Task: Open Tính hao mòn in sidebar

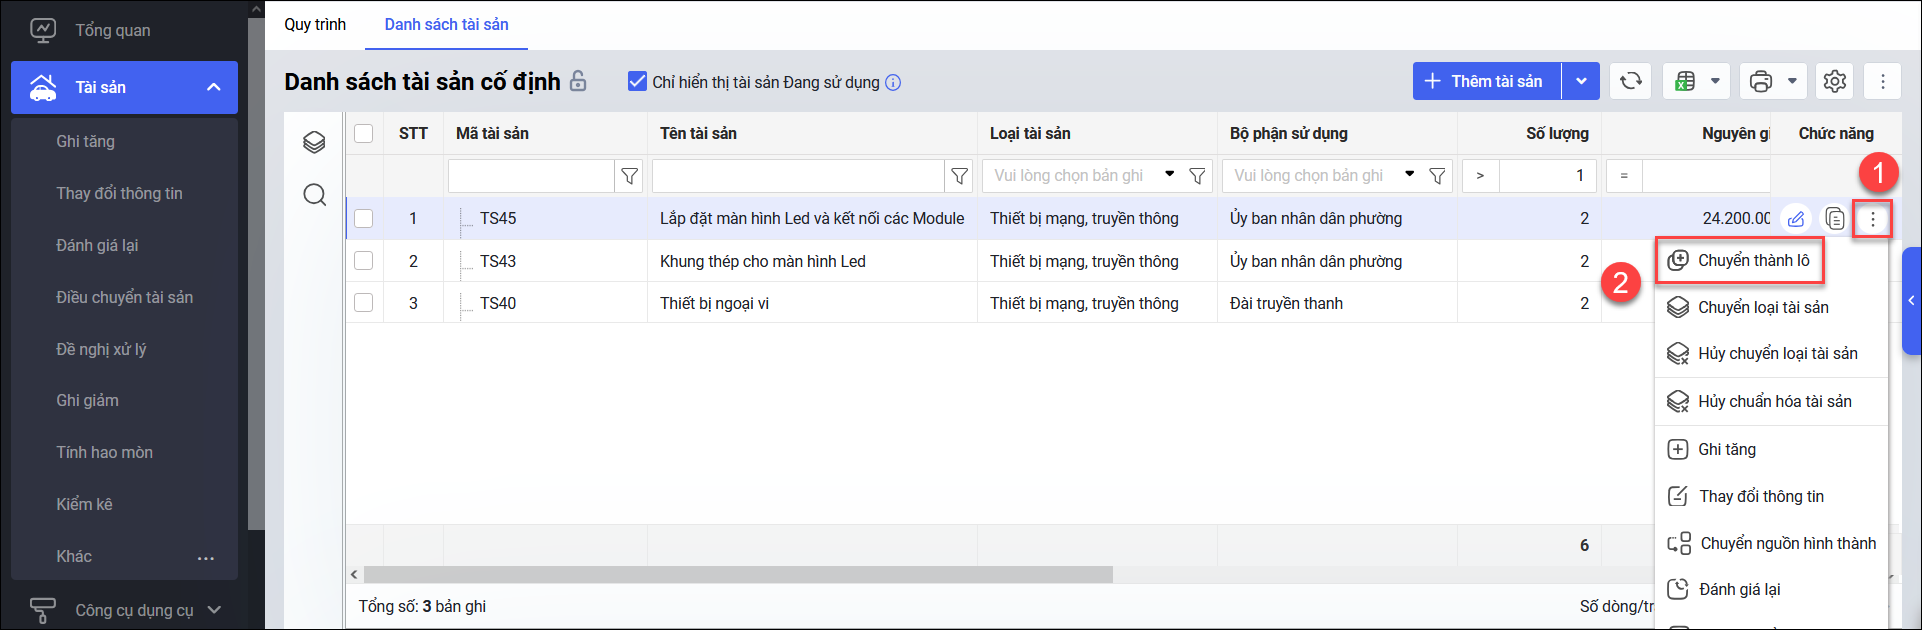Action: tap(105, 452)
